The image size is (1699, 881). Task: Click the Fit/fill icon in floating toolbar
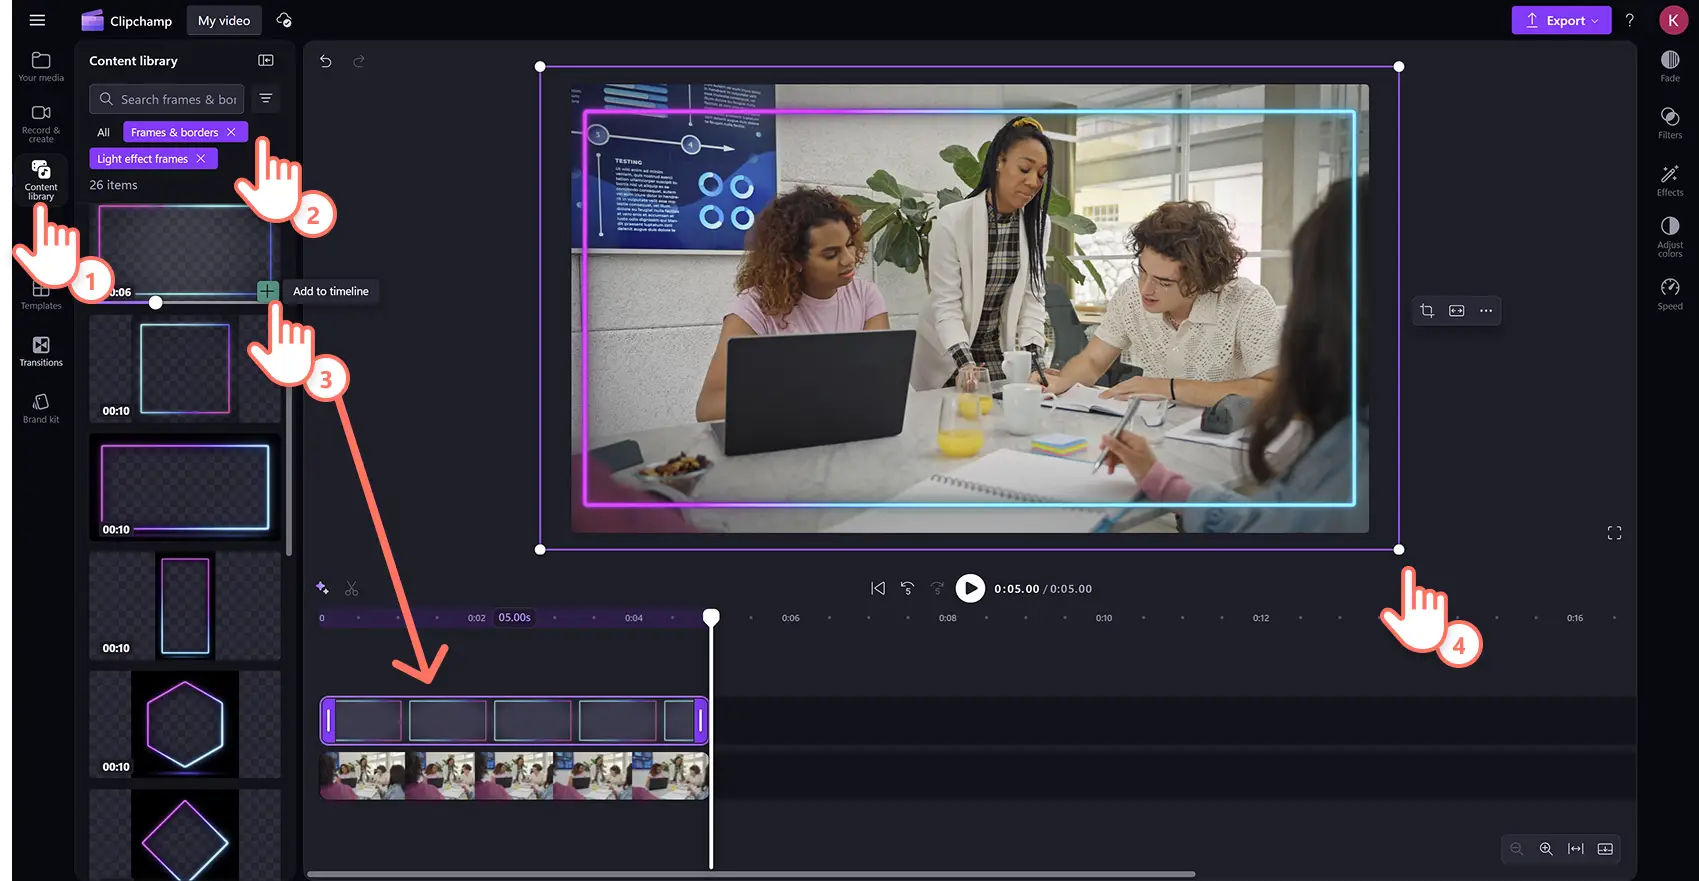pyautogui.click(x=1457, y=311)
